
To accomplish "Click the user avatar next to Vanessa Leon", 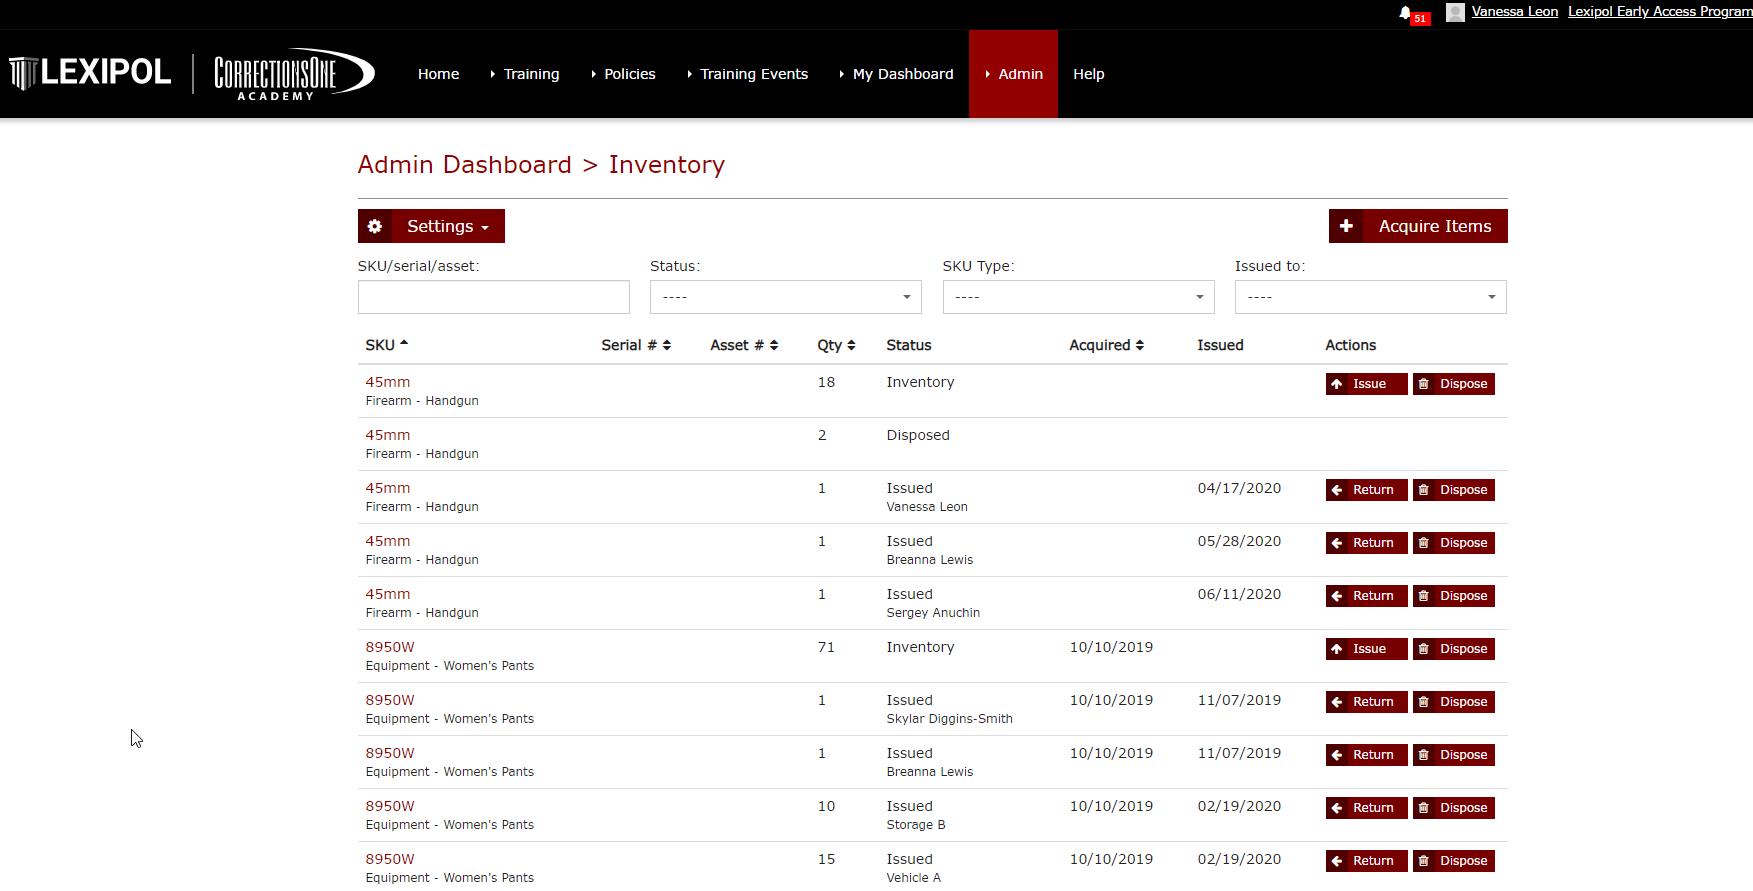I will pyautogui.click(x=1455, y=12).
